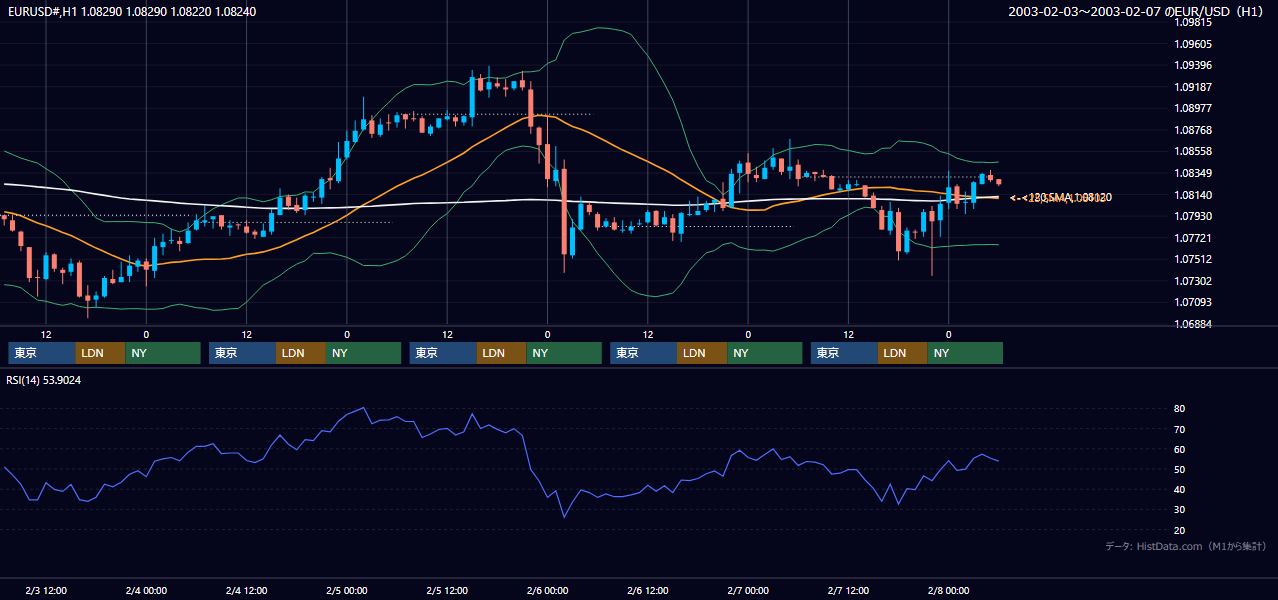Click the RSI scale value 80
This screenshot has height=600, width=1278.
[1179, 409]
